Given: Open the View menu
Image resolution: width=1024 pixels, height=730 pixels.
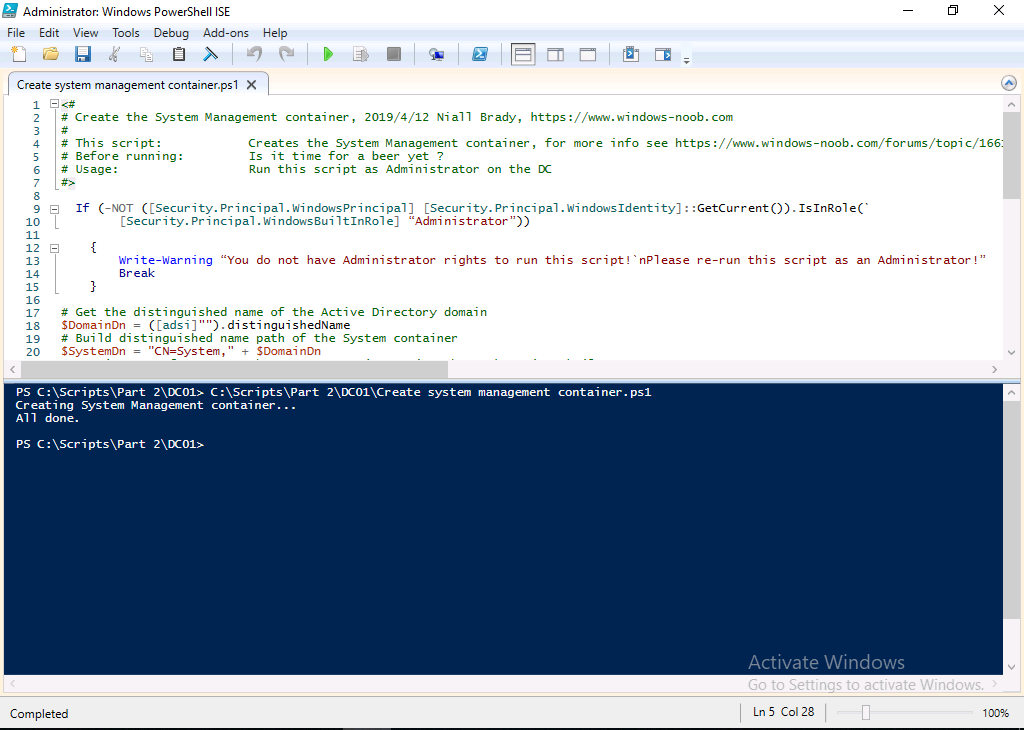Looking at the screenshot, I should pyautogui.click(x=86, y=33).
